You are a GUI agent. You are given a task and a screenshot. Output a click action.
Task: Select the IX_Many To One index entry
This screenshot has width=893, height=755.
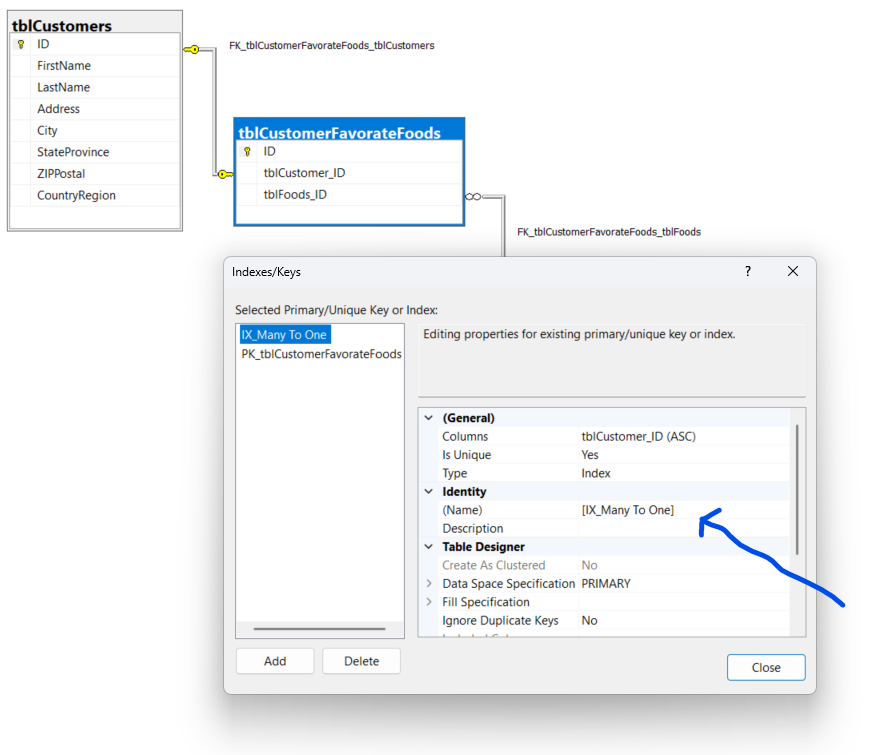click(284, 335)
